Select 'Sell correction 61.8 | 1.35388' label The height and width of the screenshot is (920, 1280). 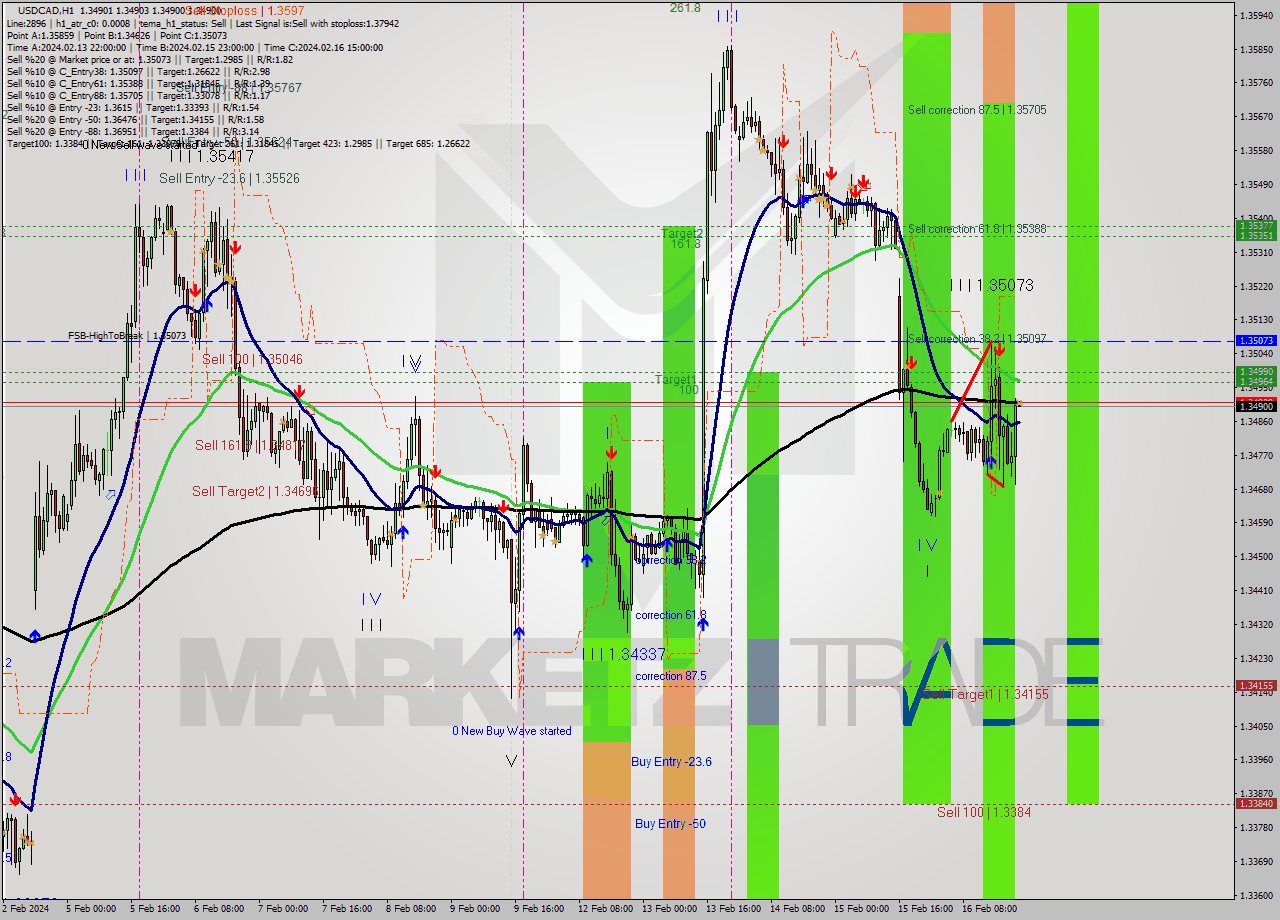(x=977, y=229)
